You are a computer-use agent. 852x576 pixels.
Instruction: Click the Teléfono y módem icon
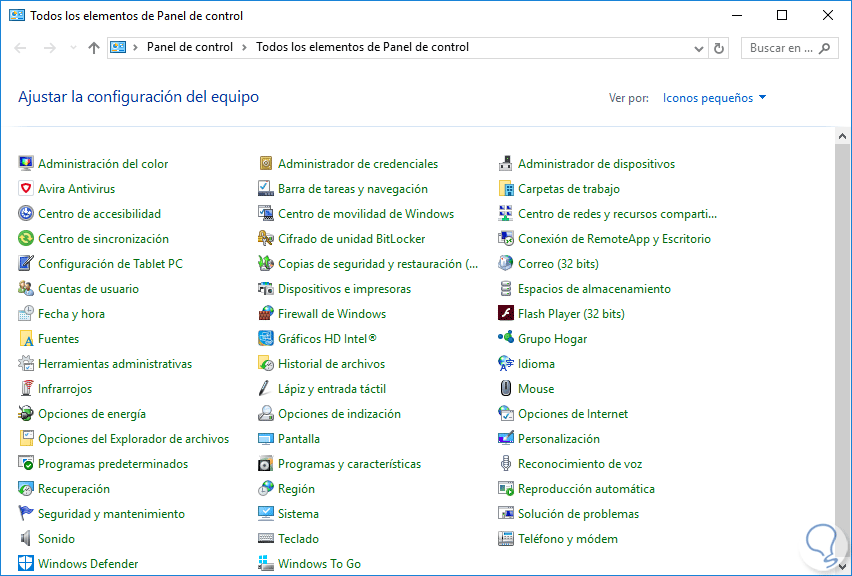pyautogui.click(x=505, y=539)
